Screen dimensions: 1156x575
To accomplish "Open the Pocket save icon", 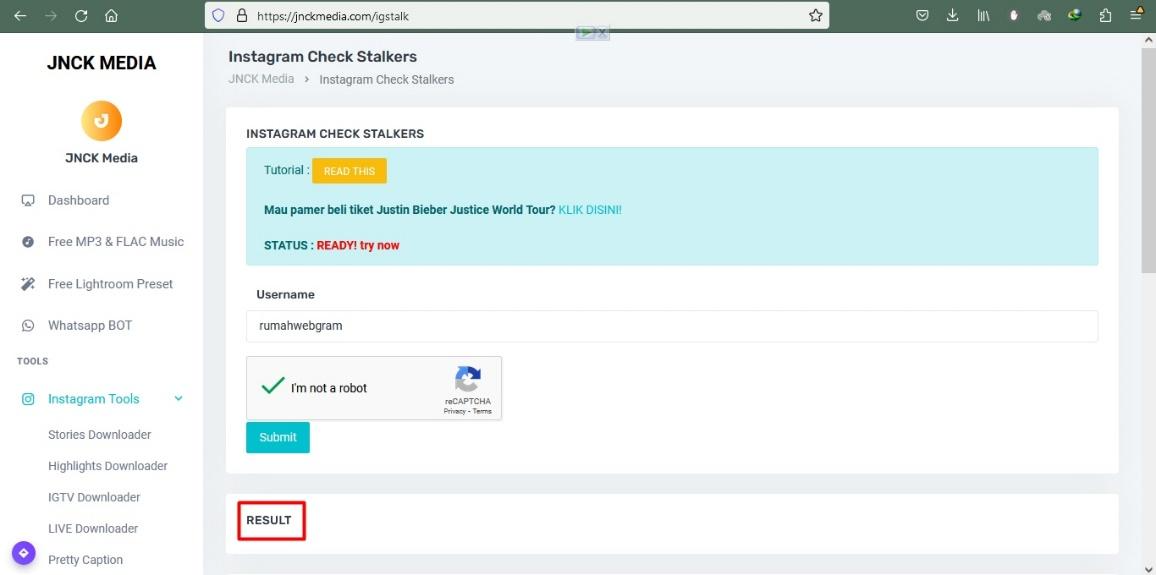I will (x=922, y=15).
